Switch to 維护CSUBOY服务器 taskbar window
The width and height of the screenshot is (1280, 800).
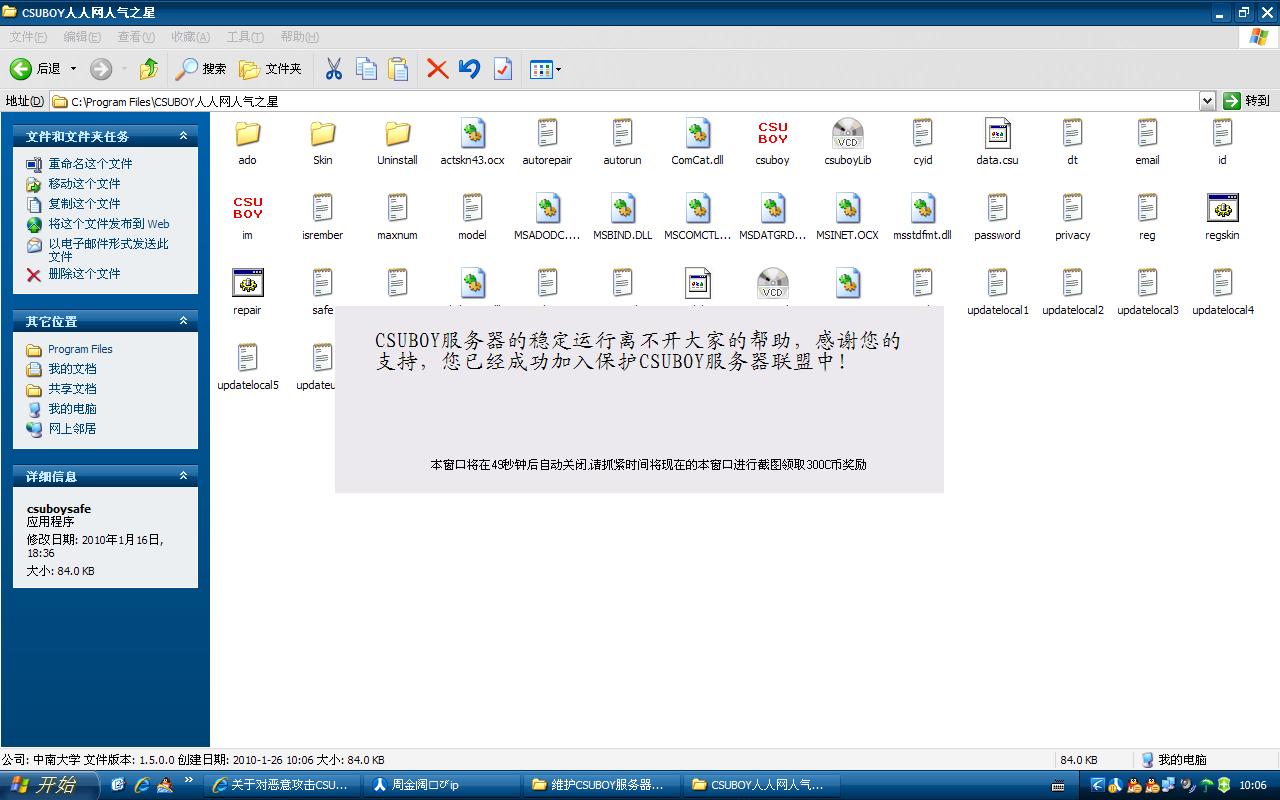(x=603, y=785)
